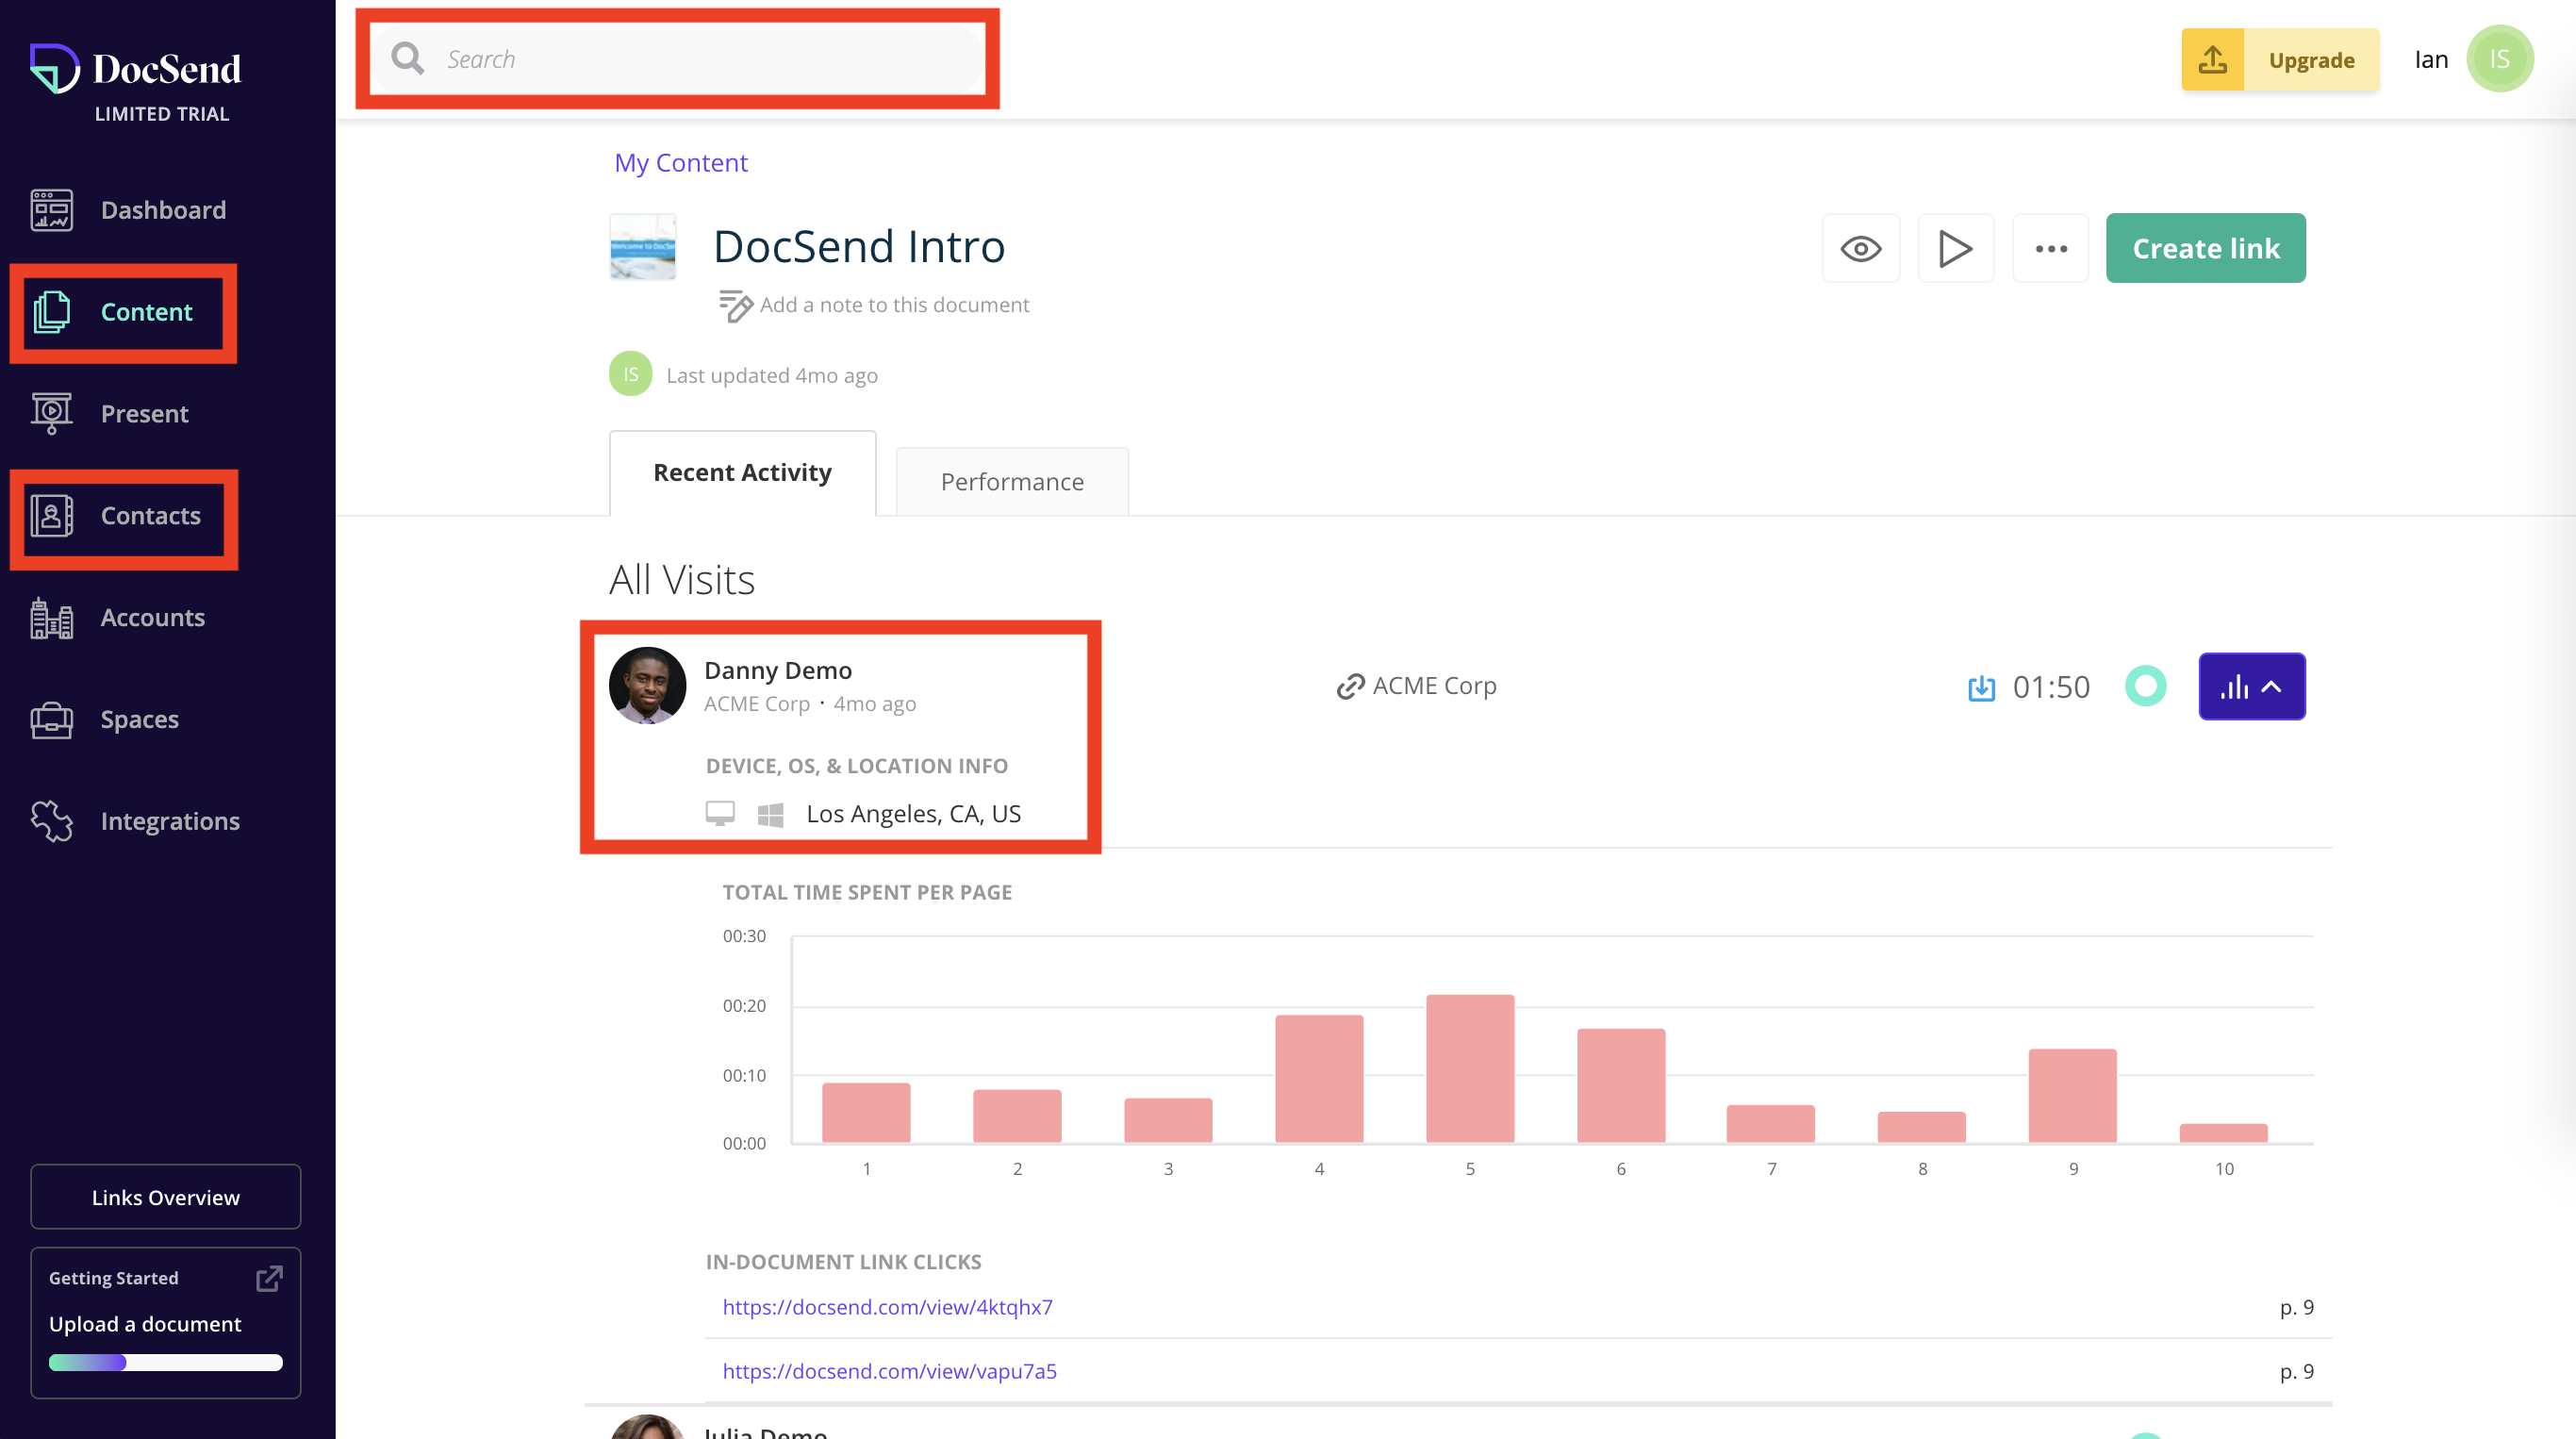2576x1439 pixels.
Task: Click the Contacts address book icon
Action: (51, 516)
